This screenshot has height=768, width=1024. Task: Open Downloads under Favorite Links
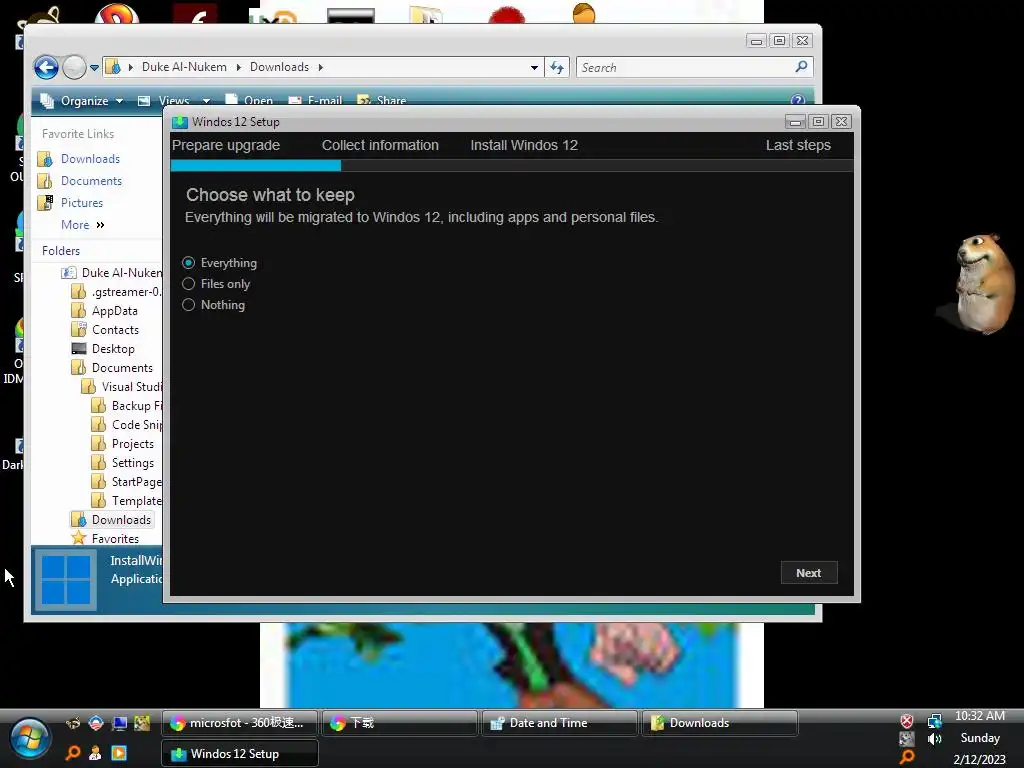90,159
